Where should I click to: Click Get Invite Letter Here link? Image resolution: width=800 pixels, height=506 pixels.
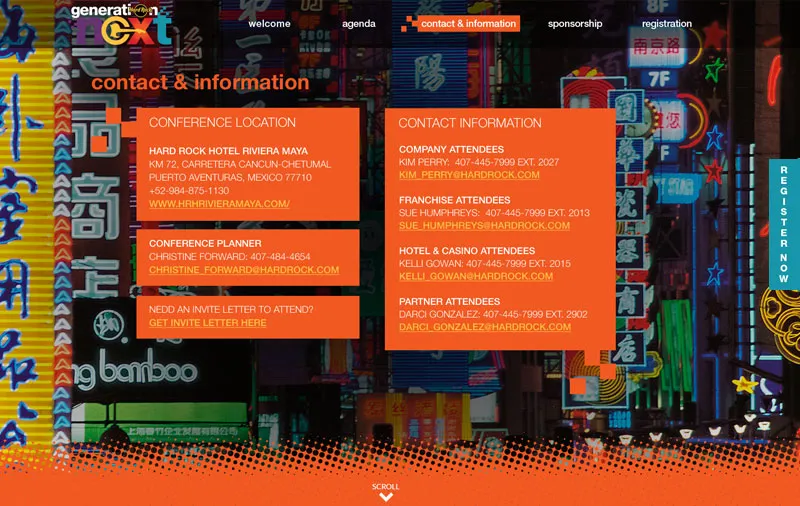207,323
